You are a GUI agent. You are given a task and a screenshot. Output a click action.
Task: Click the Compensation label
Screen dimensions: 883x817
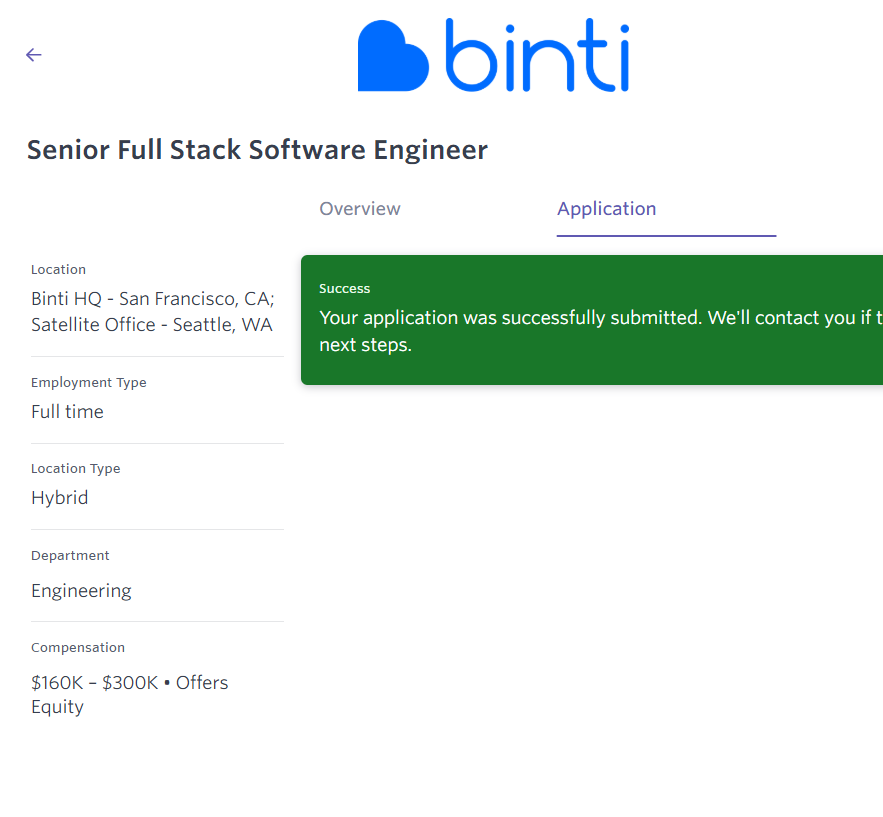pyautogui.click(x=78, y=648)
